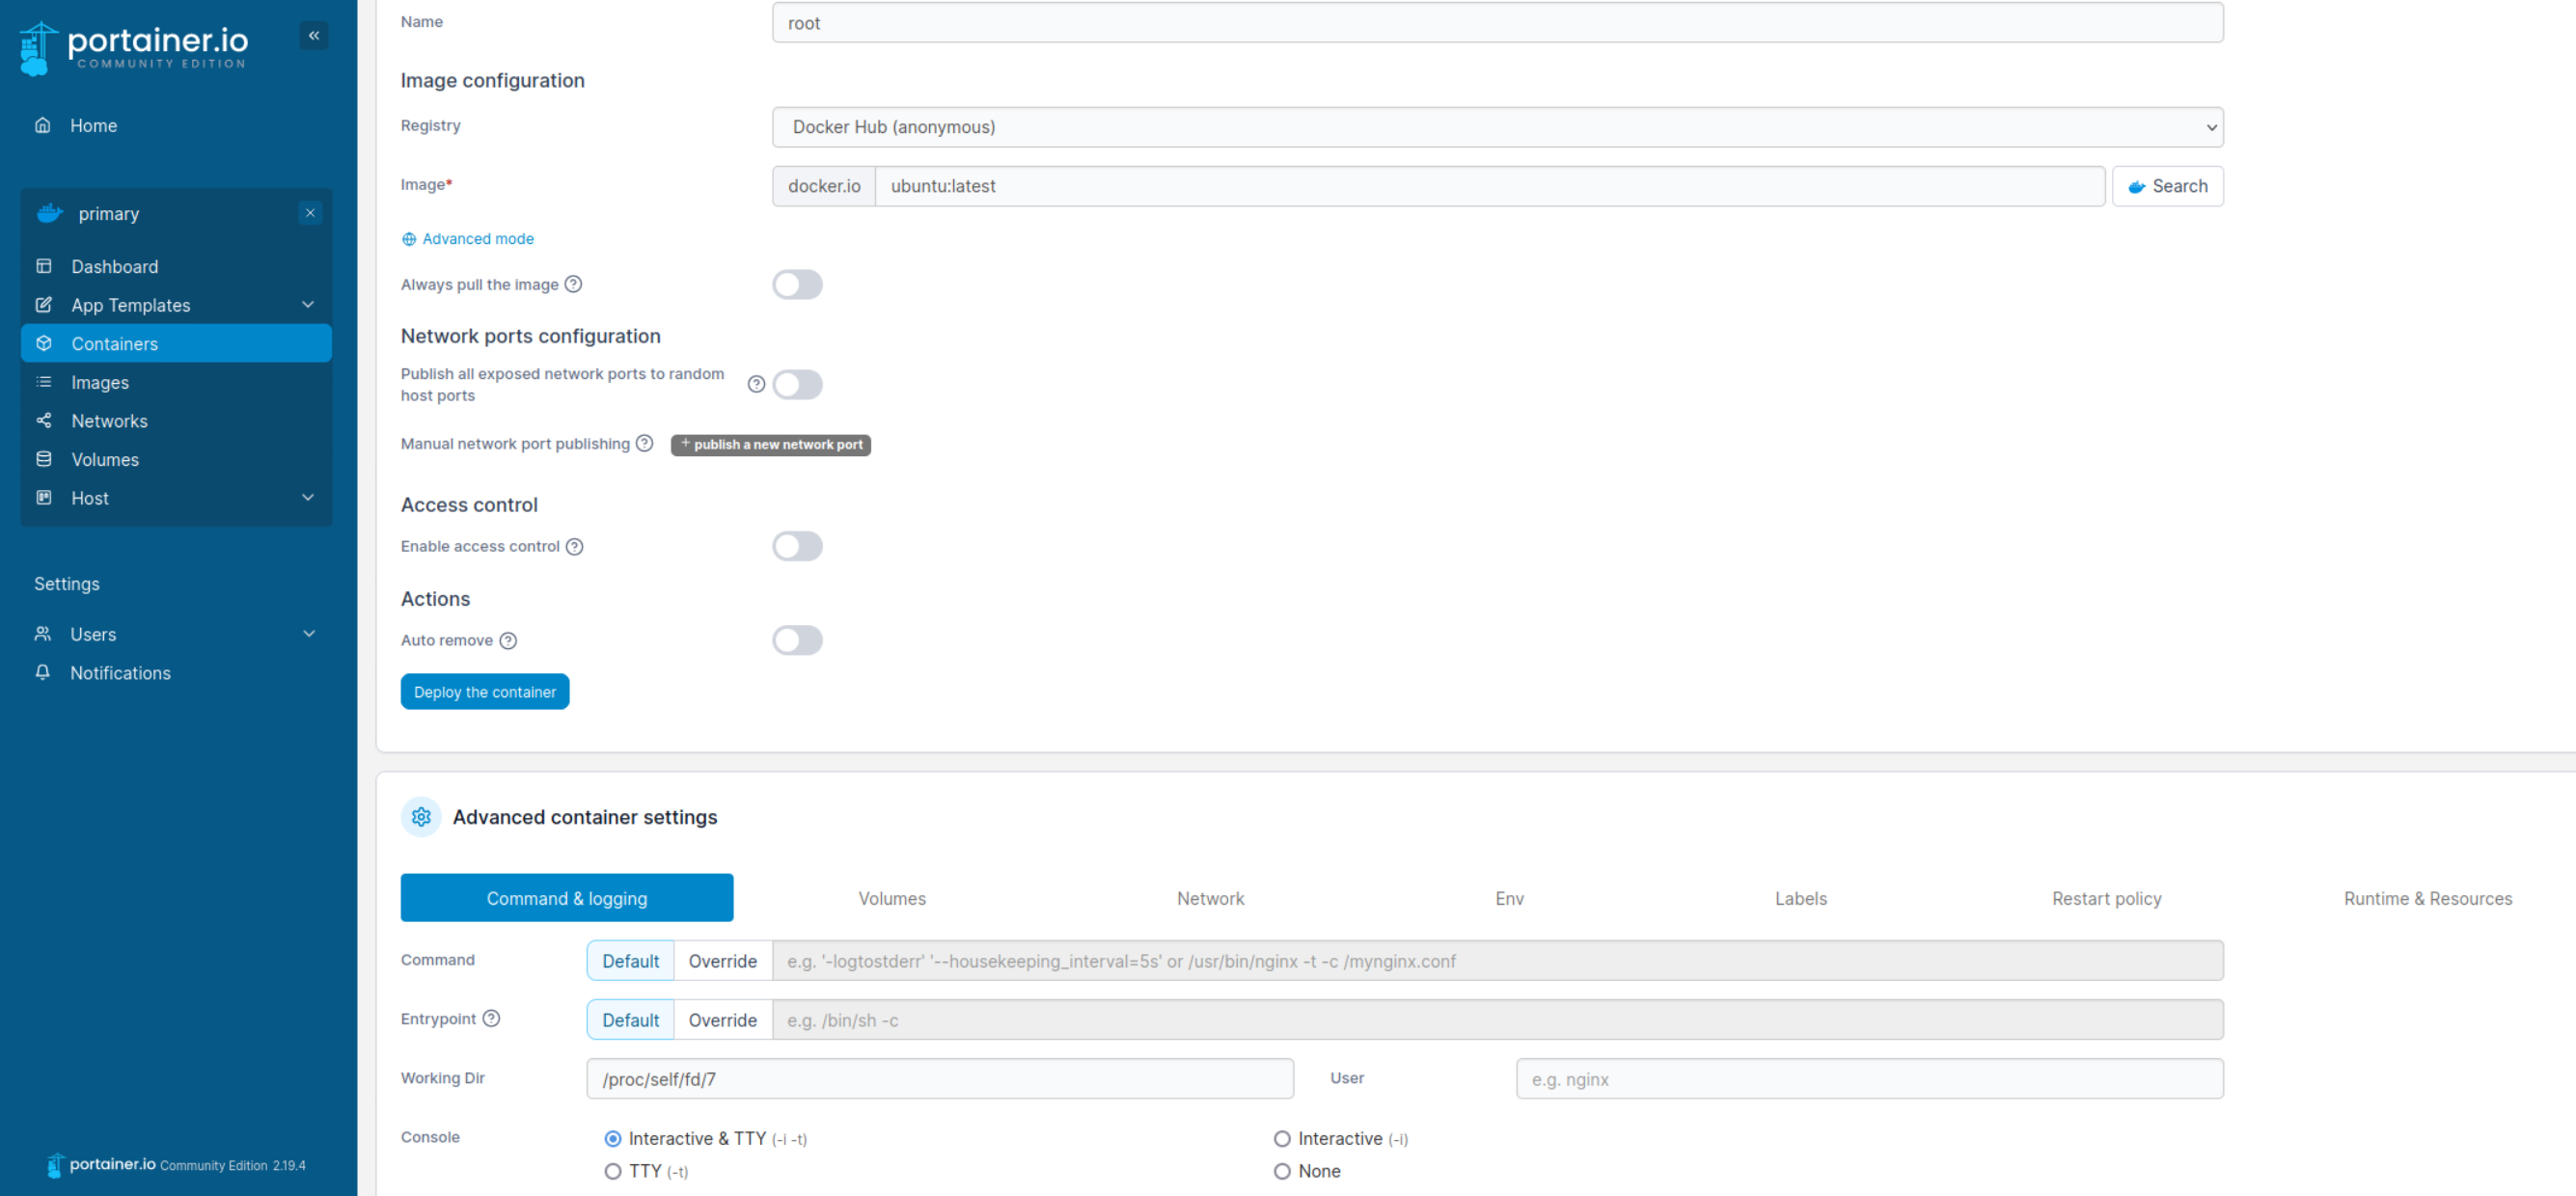This screenshot has height=1196, width=2576.
Task: Click the Deploy the container button
Action: point(484,692)
